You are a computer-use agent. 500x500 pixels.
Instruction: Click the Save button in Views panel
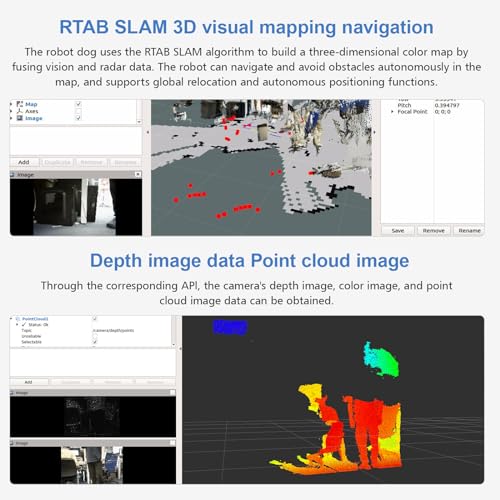(x=398, y=231)
